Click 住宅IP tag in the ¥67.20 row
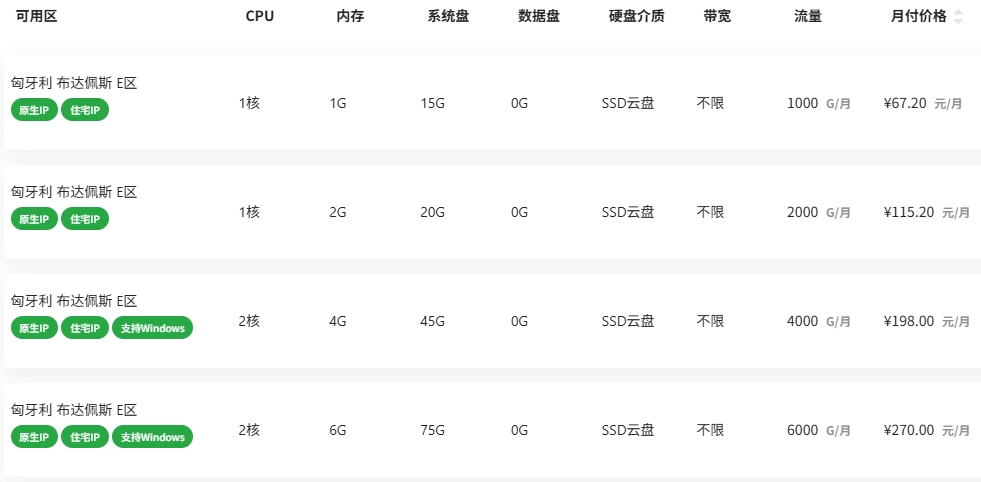The width and height of the screenshot is (981, 482). pos(85,110)
